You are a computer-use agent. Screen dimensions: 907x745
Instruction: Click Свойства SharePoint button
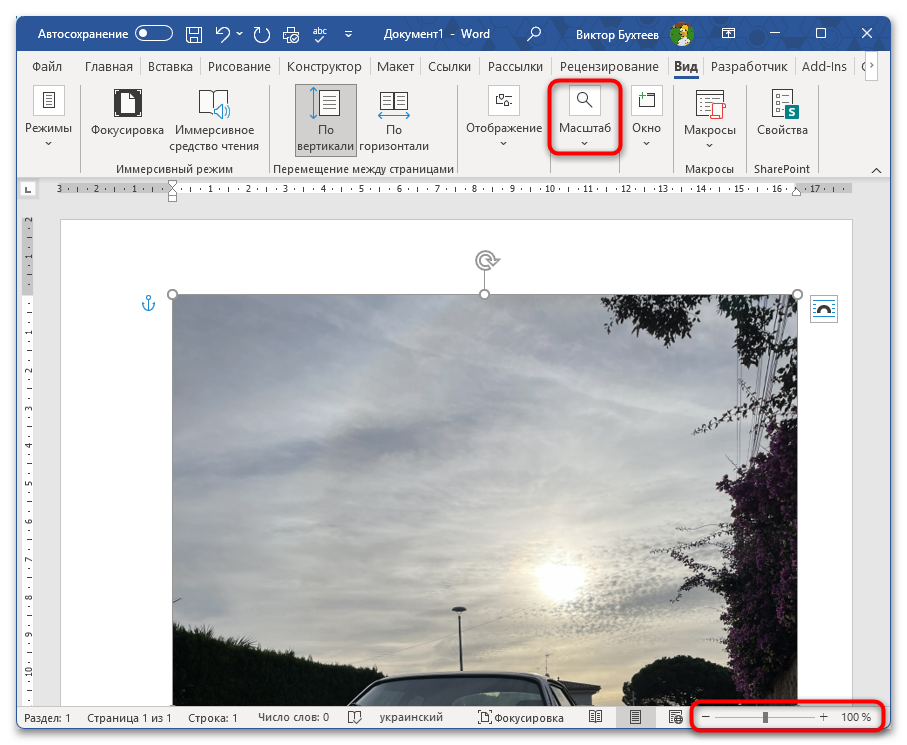click(782, 113)
